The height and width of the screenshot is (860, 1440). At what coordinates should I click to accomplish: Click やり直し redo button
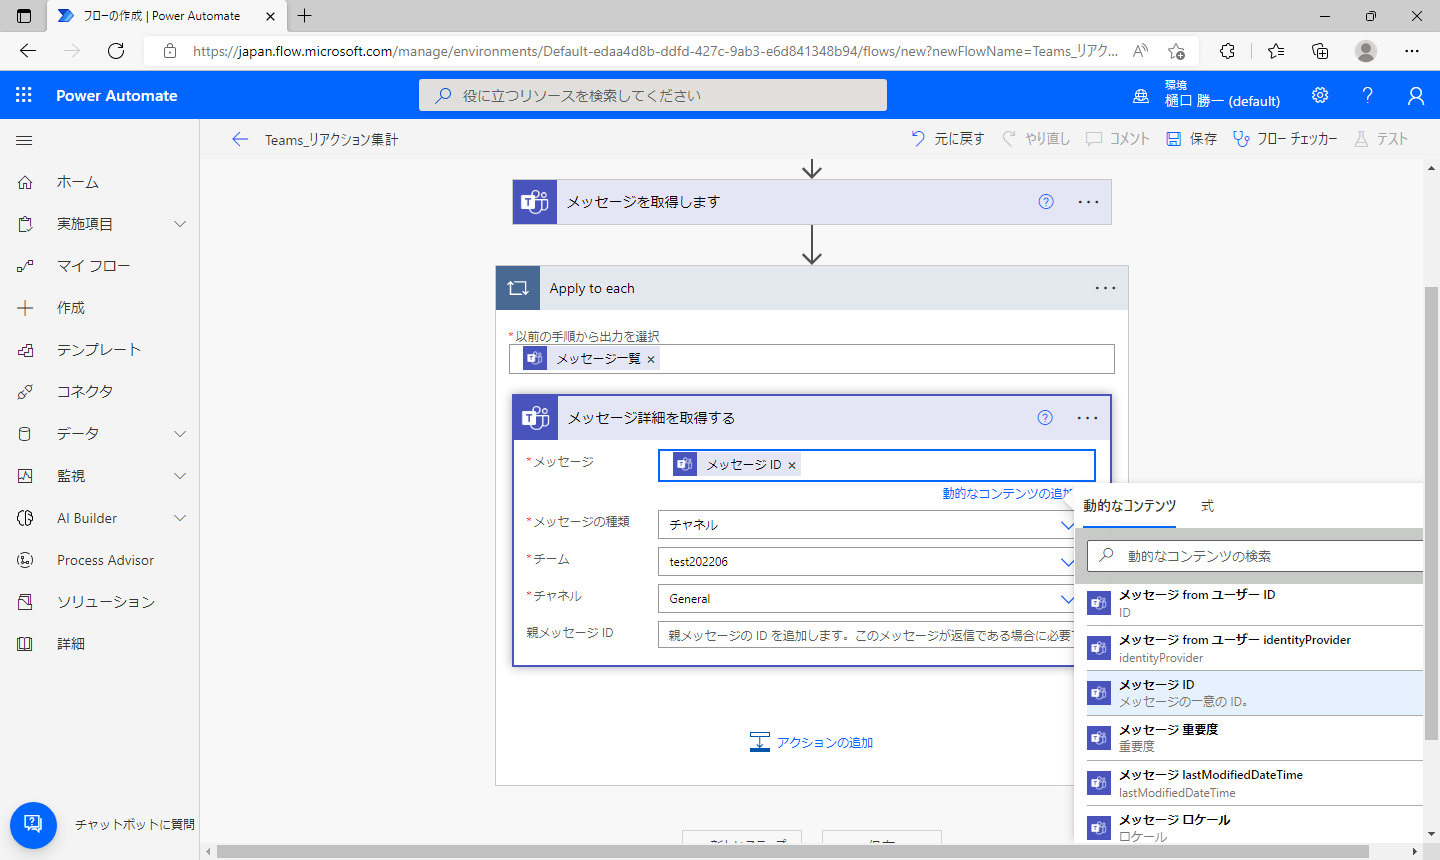[1036, 139]
